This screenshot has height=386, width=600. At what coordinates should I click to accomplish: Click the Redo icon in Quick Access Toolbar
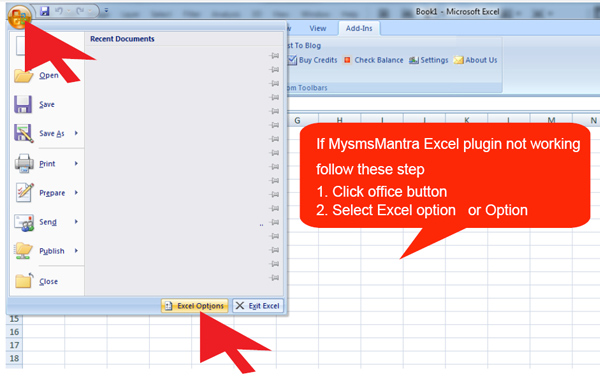[x=80, y=11]
